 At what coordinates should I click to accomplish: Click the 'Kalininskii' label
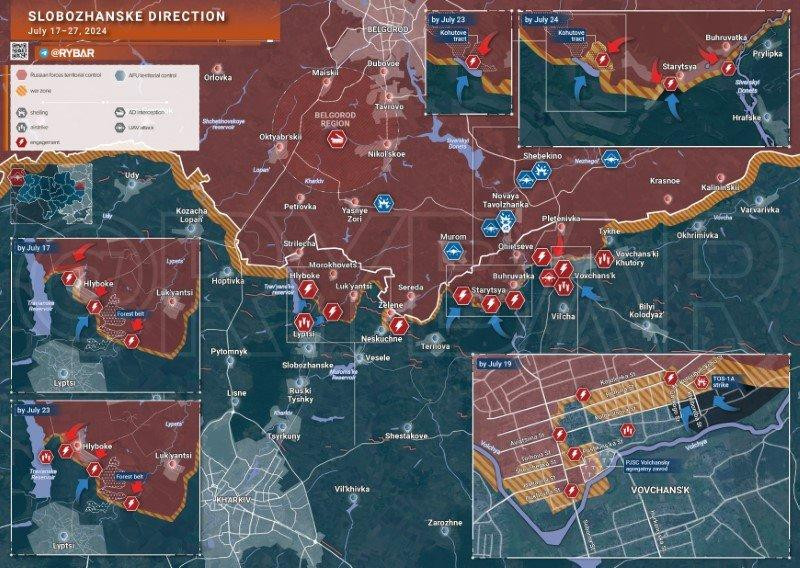click(720, 187)
